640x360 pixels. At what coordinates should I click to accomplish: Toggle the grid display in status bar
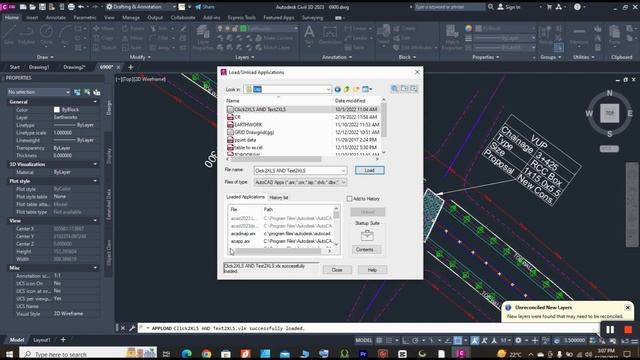click(379, 340)
